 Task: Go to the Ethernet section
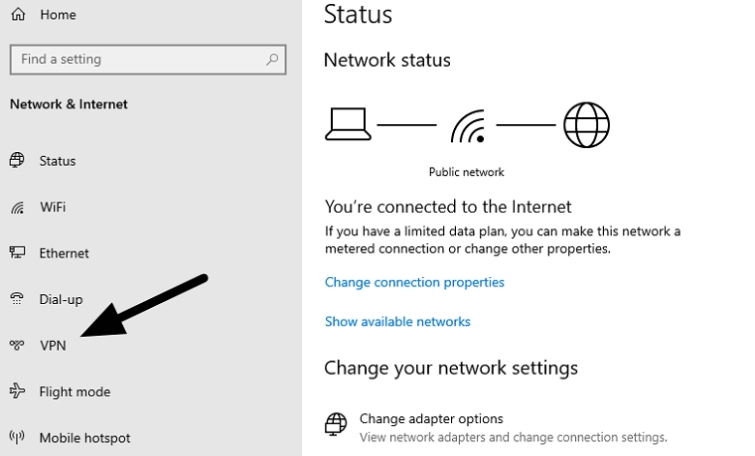(x=64, y=253)
